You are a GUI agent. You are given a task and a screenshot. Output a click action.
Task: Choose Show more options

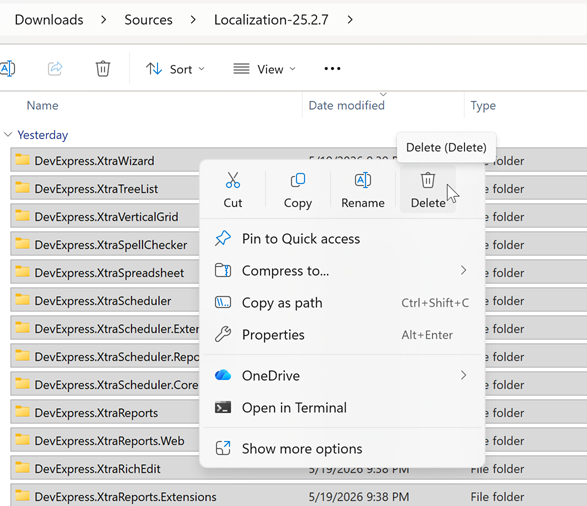tap(342, 448)
